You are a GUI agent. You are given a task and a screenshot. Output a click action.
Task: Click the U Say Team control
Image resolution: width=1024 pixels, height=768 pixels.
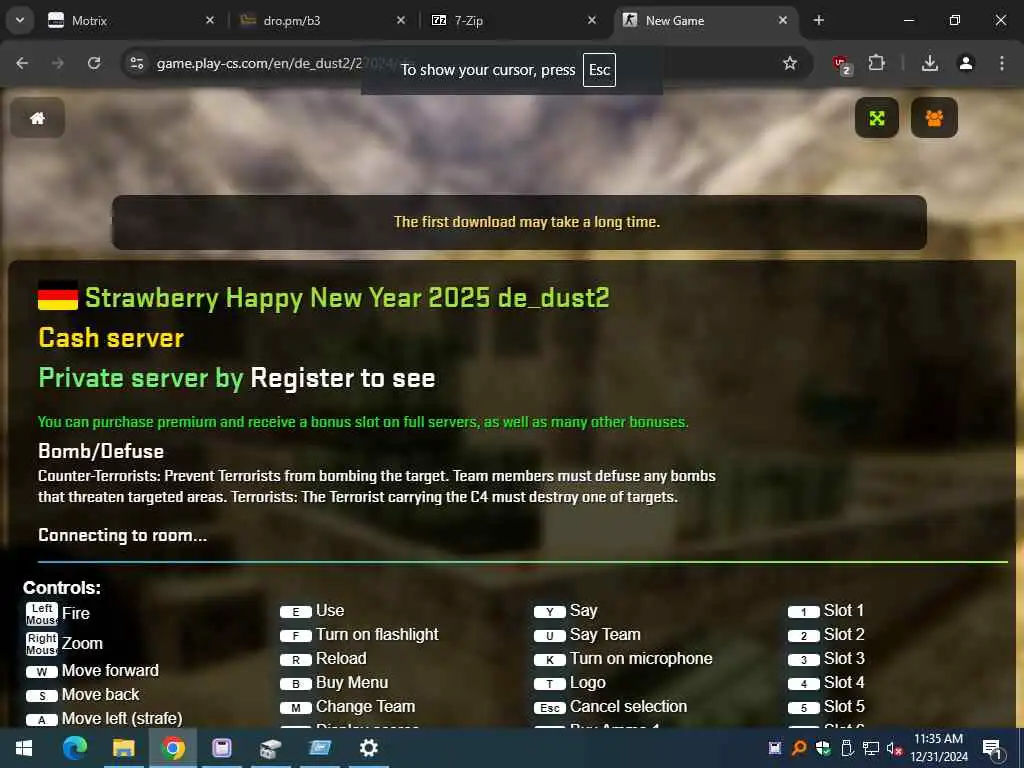[x=587, y=635]
